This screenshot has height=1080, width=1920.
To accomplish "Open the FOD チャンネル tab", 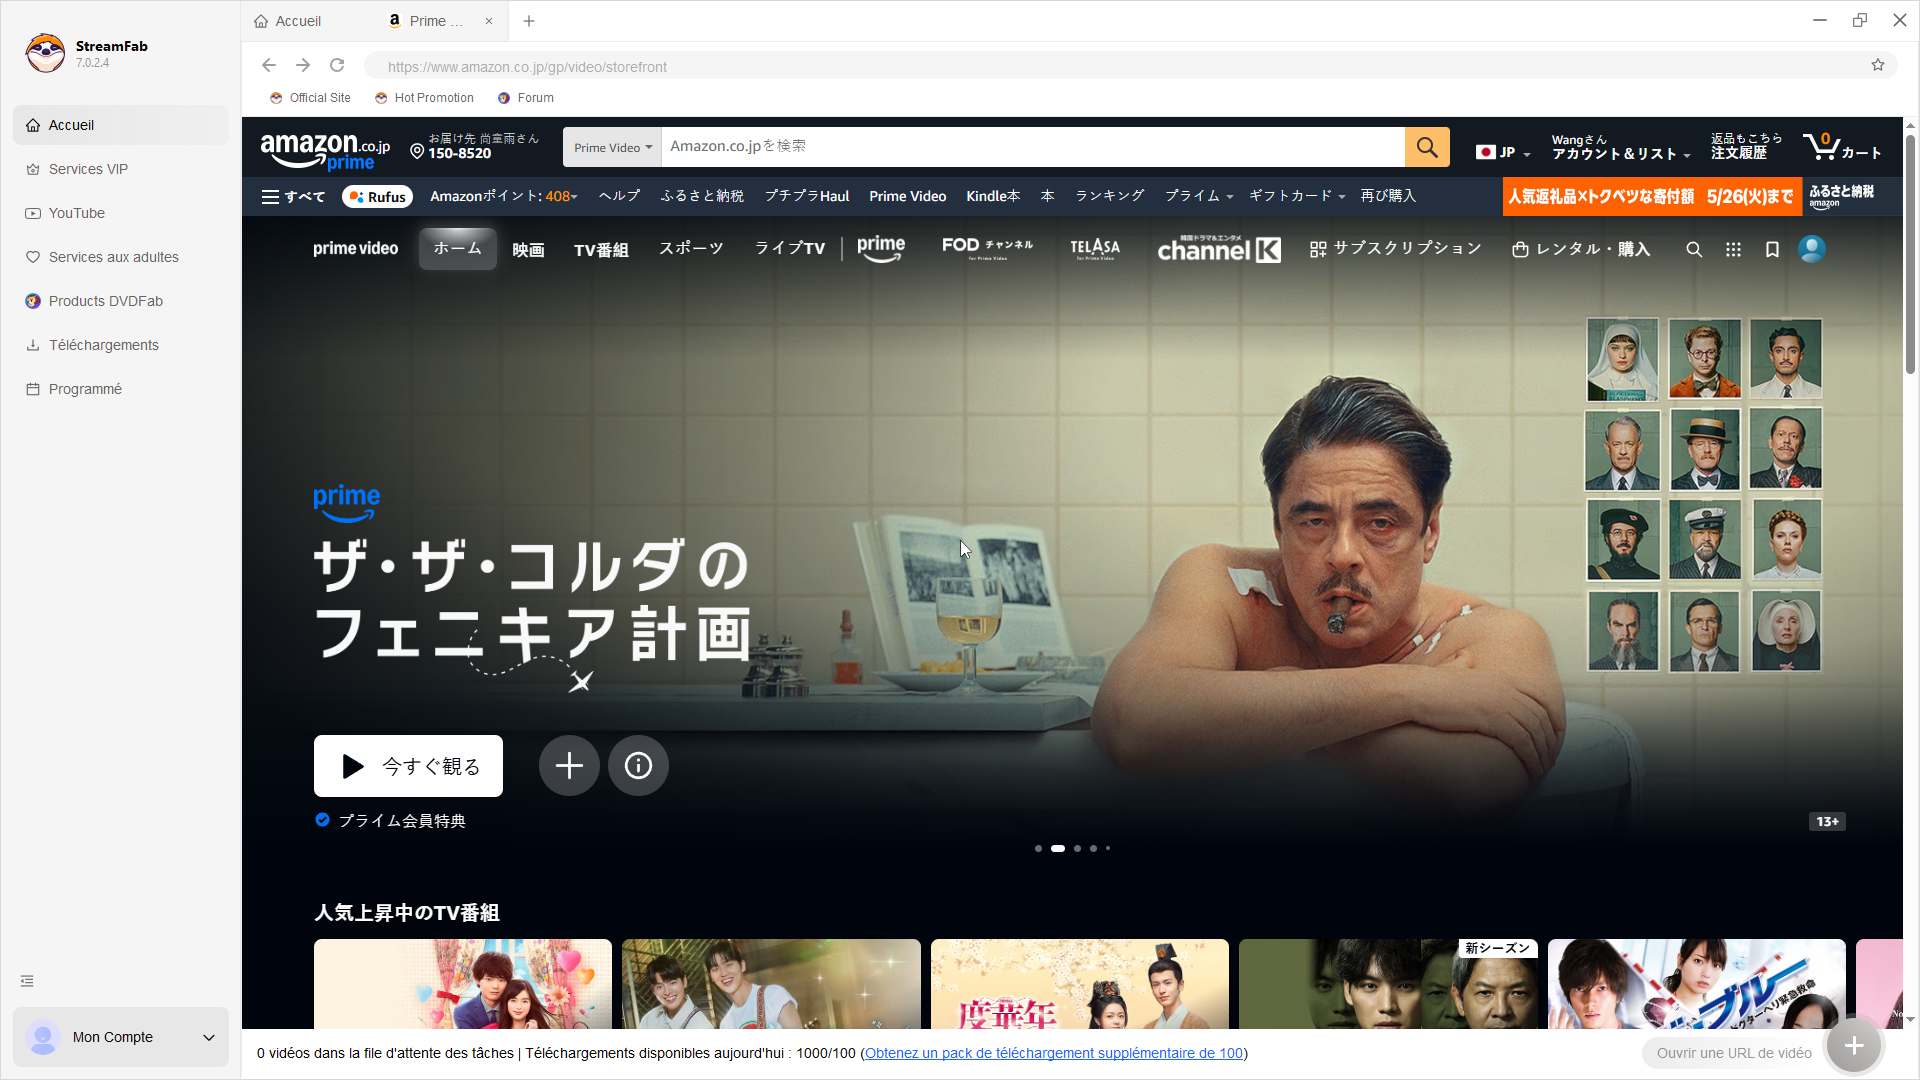I will tap(987, 248).
